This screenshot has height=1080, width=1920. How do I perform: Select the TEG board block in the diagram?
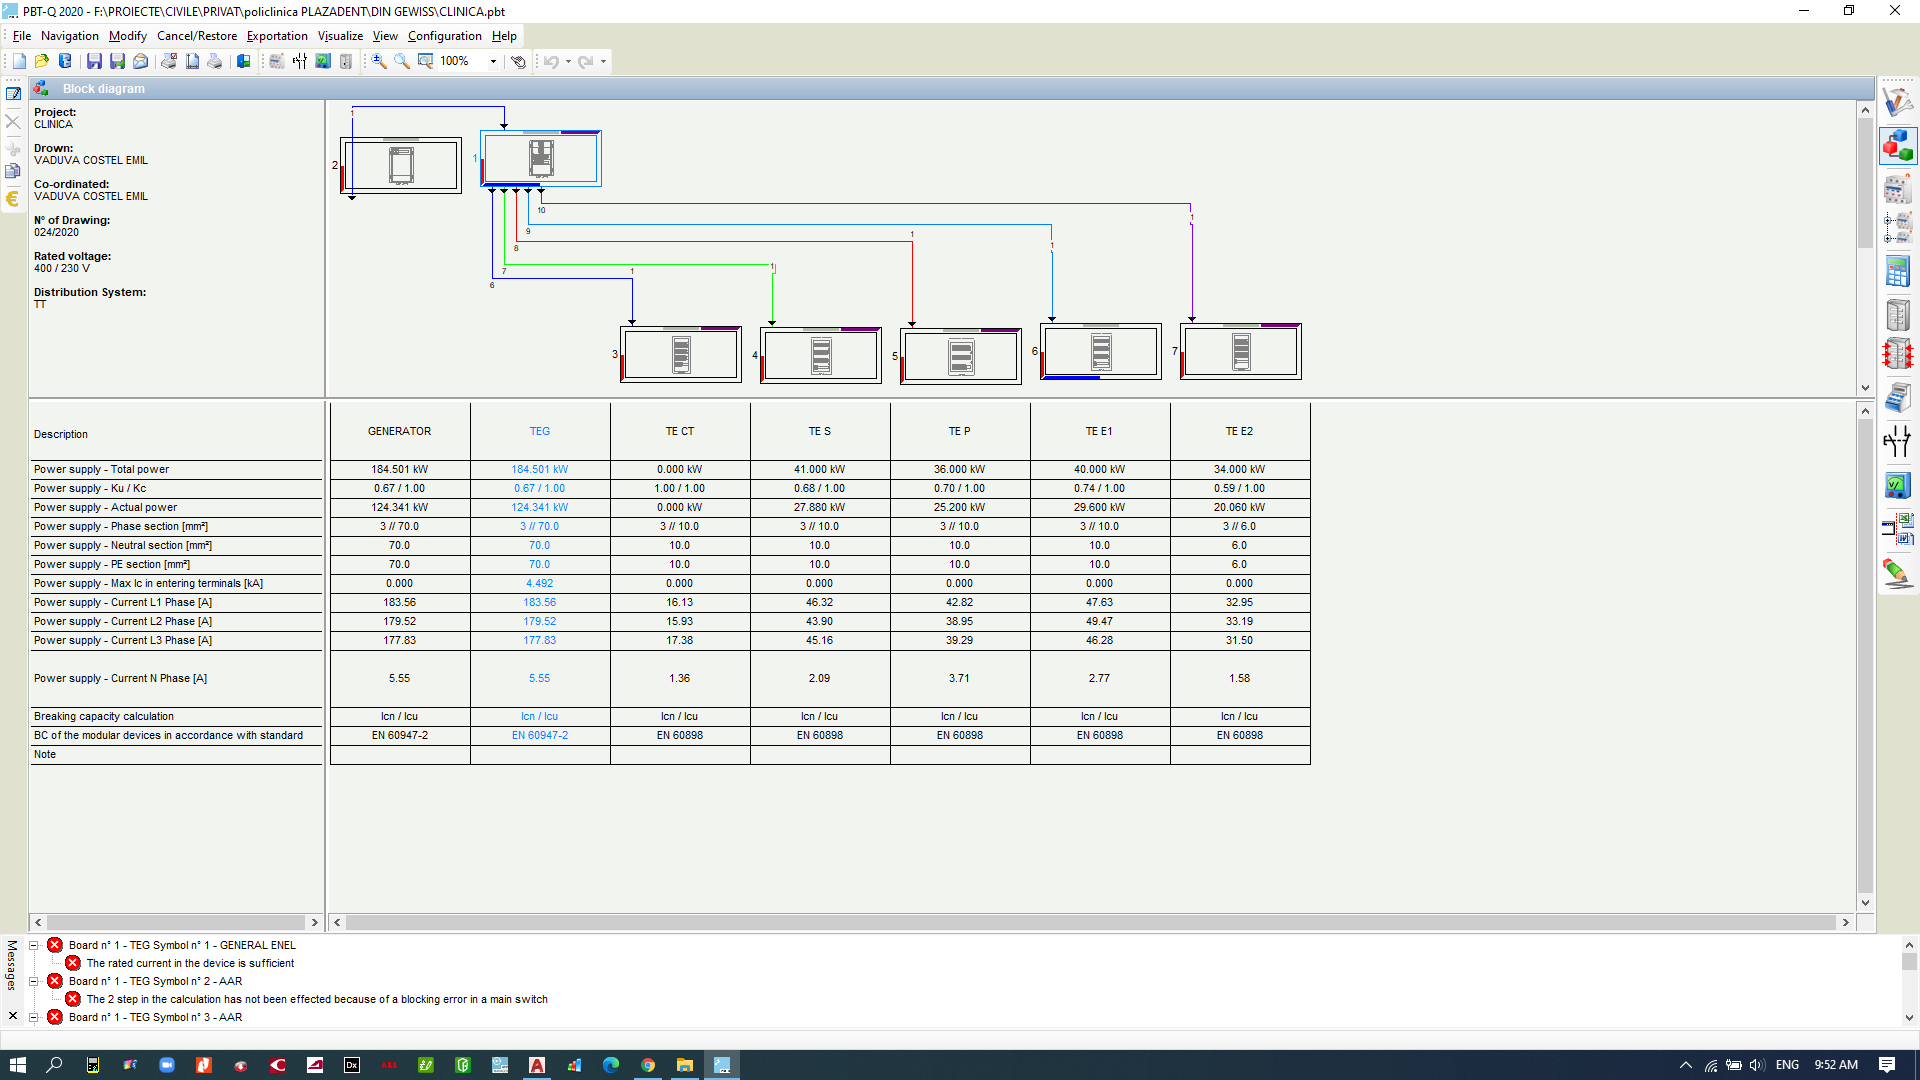(x=541, y=158)
